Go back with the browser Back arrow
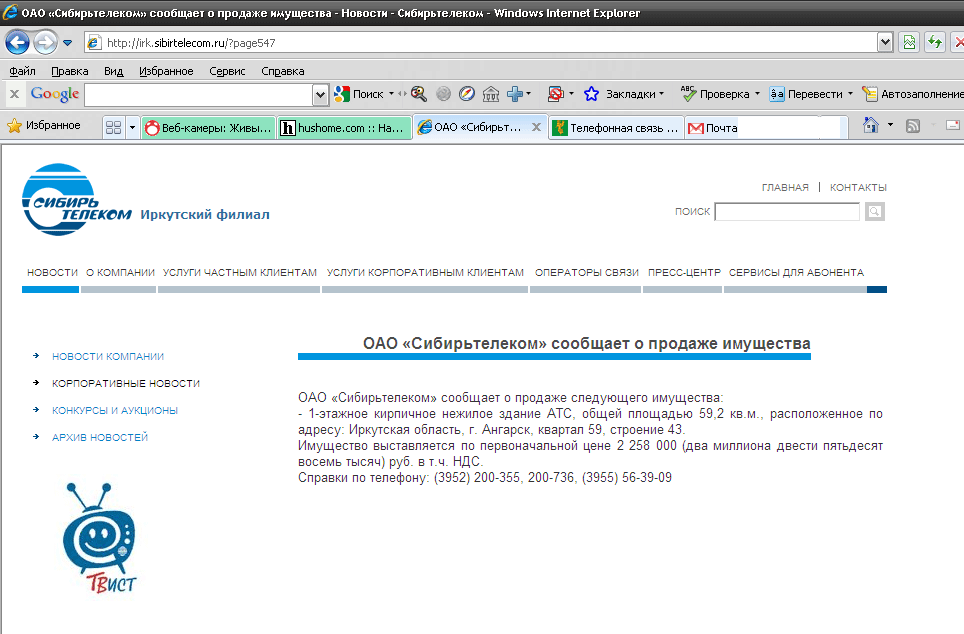 point(17,42)
